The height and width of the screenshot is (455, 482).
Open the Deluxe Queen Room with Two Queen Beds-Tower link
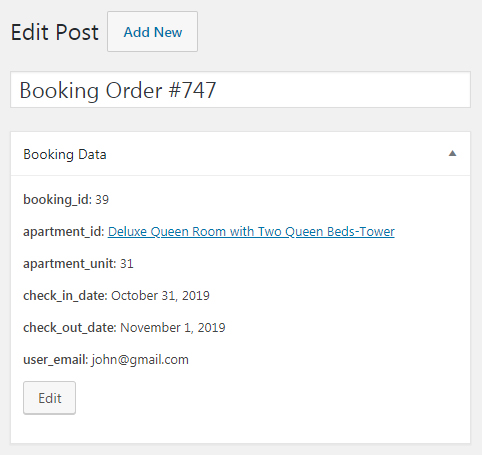tap(251, 231)
